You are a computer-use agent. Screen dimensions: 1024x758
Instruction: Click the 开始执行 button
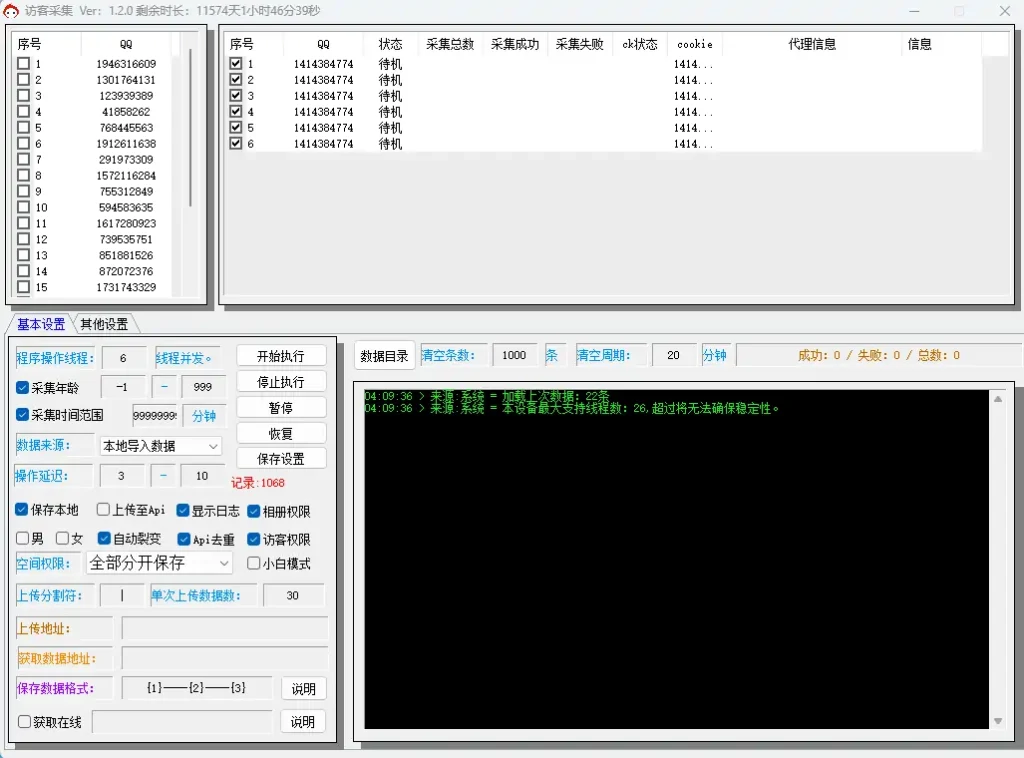[281, 356]
